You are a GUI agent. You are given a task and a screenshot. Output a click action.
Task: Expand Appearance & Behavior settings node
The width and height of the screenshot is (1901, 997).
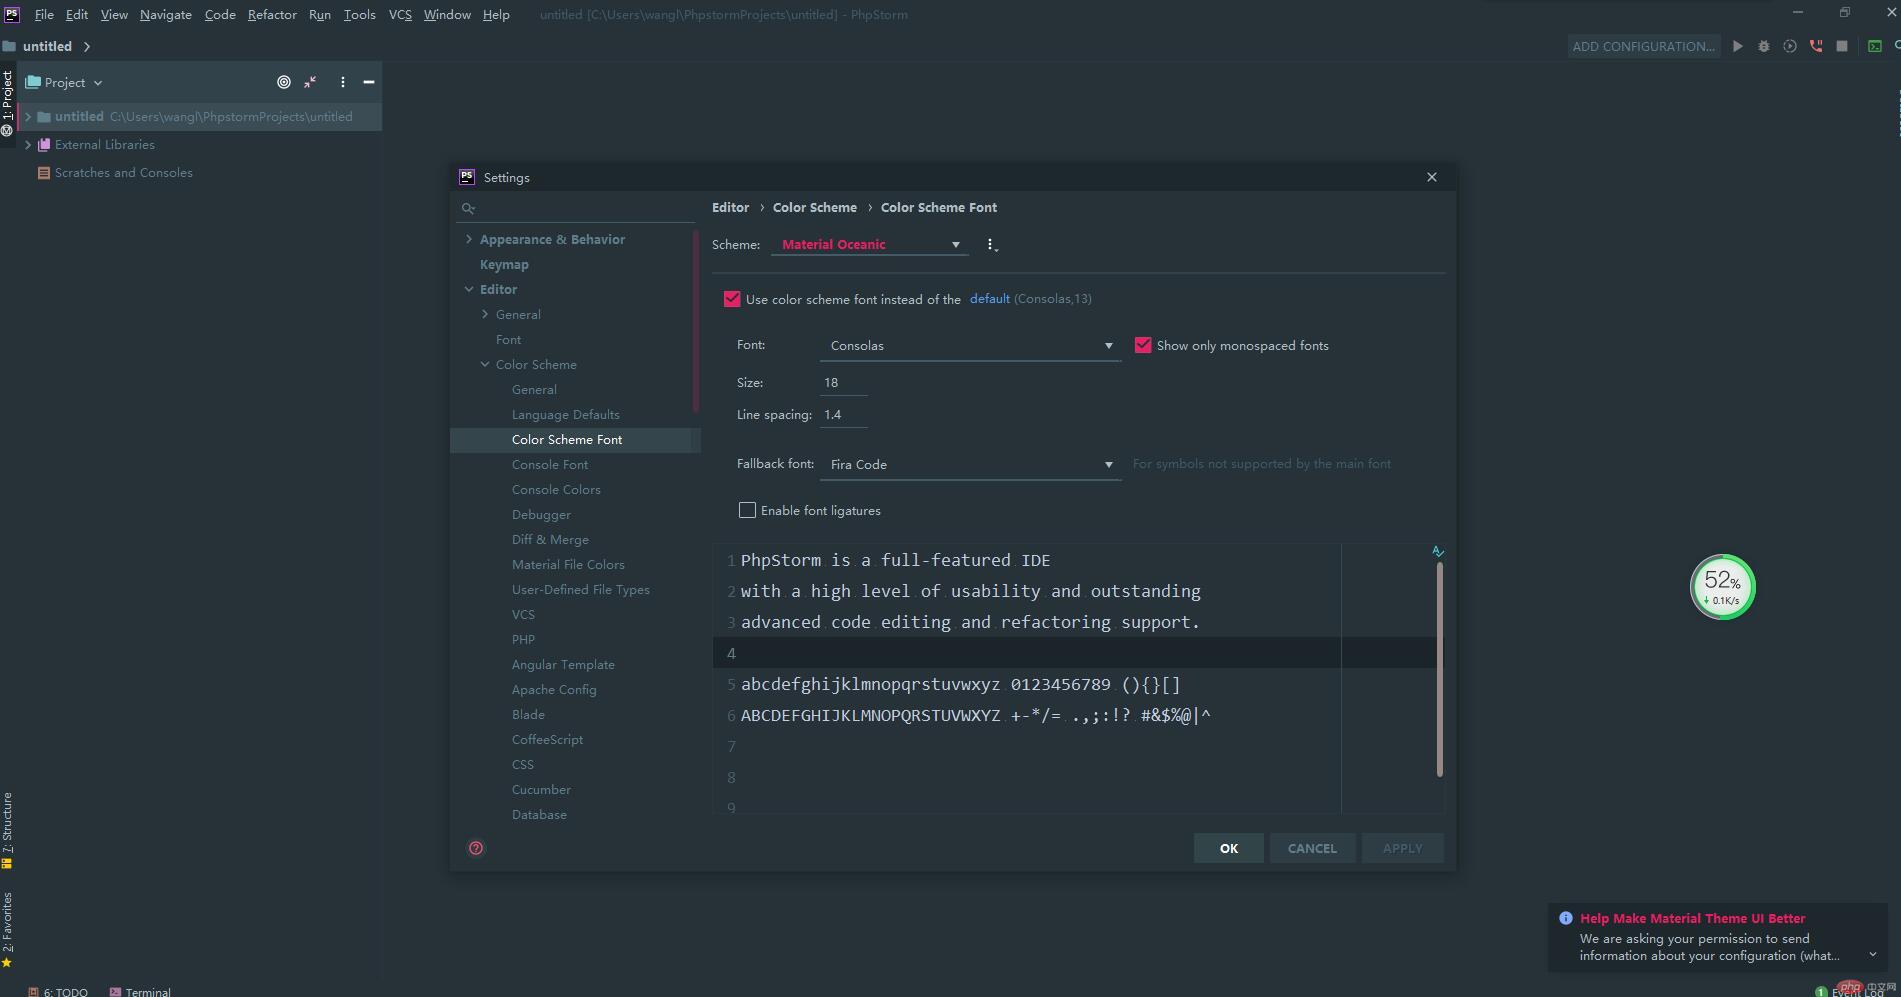click(469, 239)
